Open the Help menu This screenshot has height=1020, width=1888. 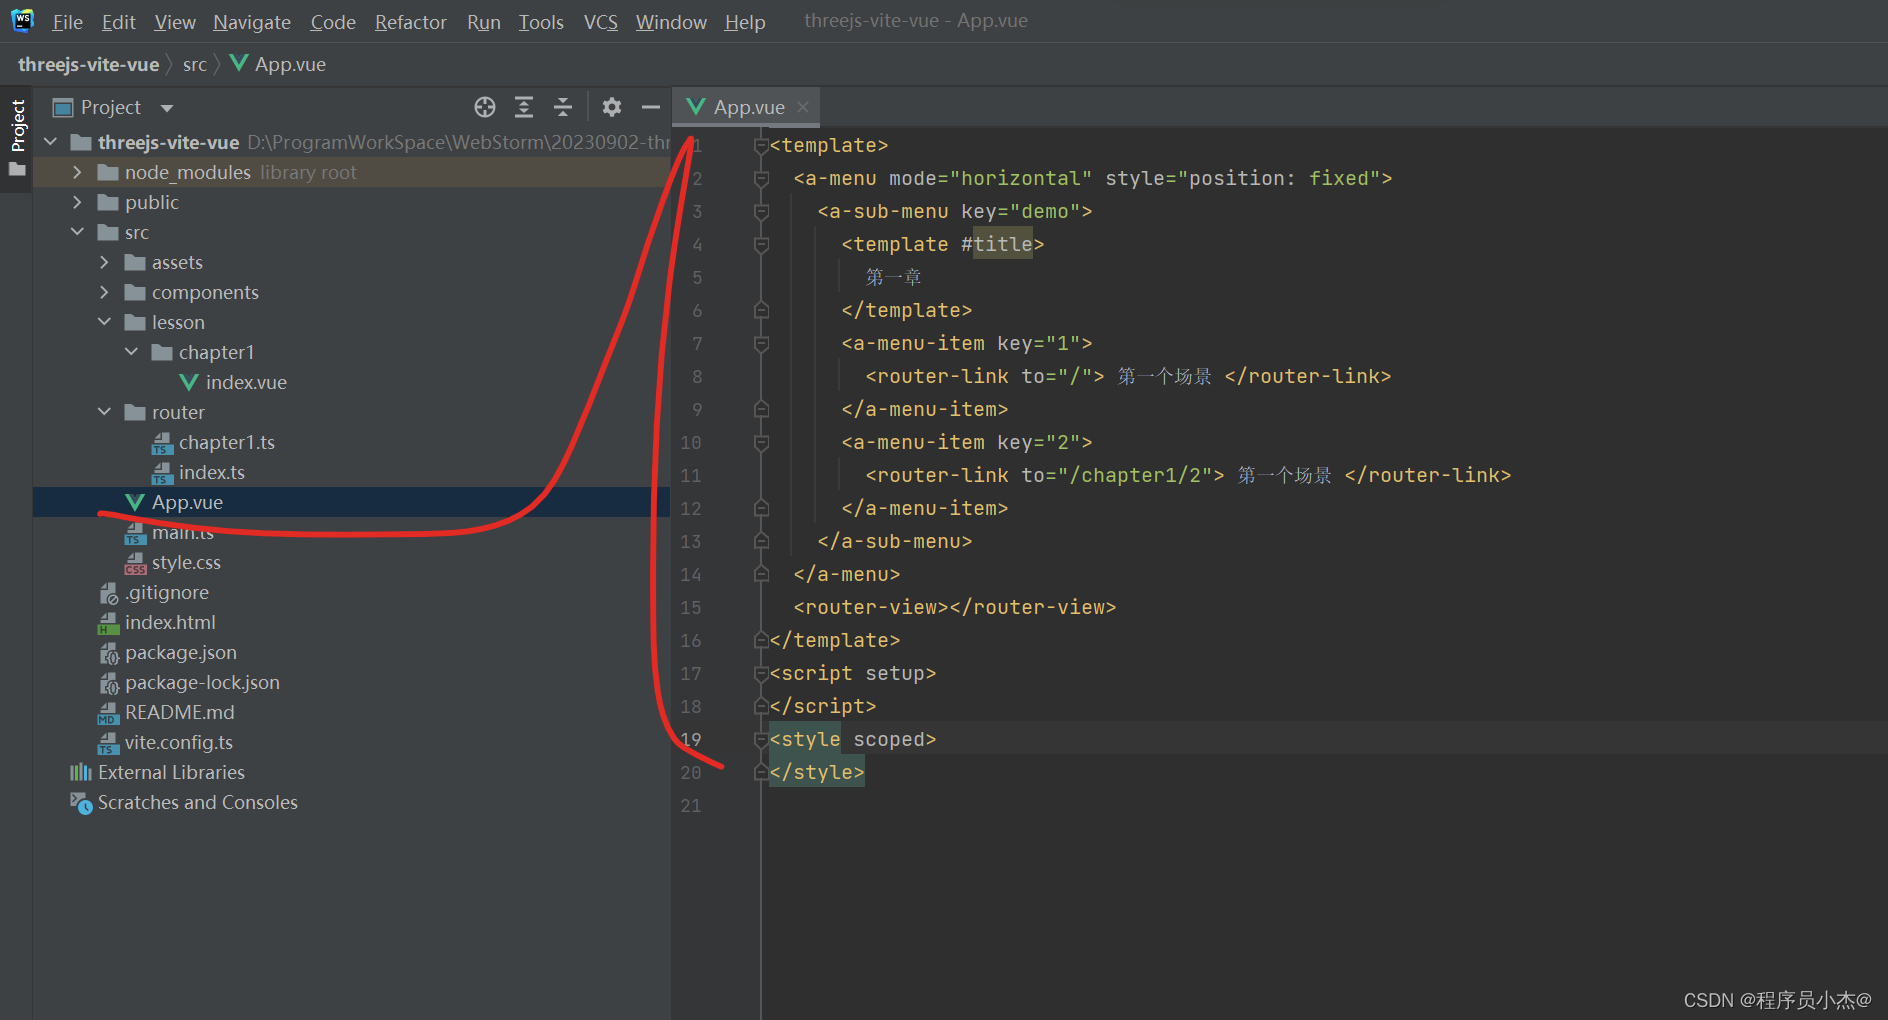pyautogui.click(x=745, y=22)
